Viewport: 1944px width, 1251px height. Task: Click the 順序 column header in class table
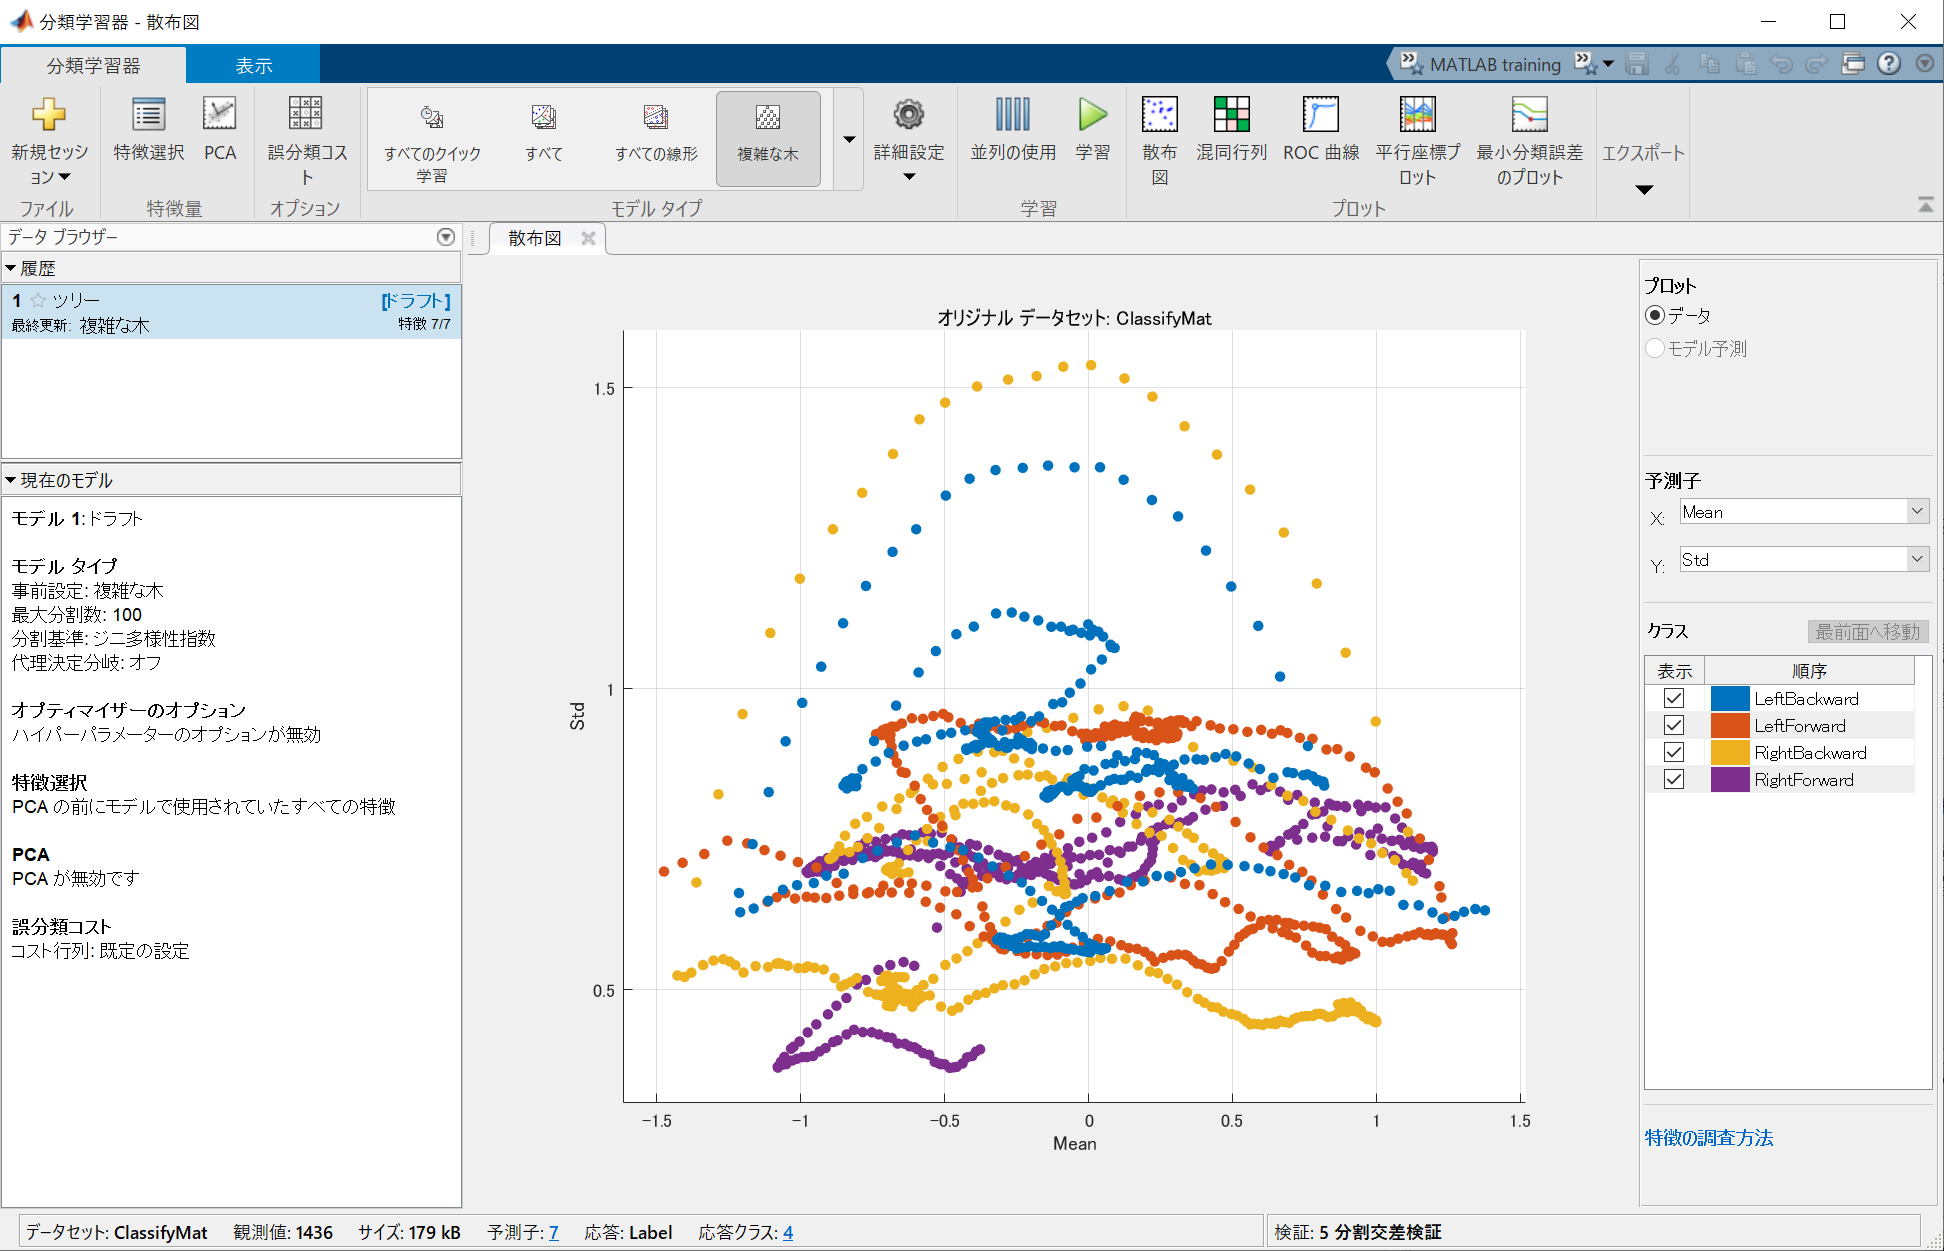tap(1809, 671)
